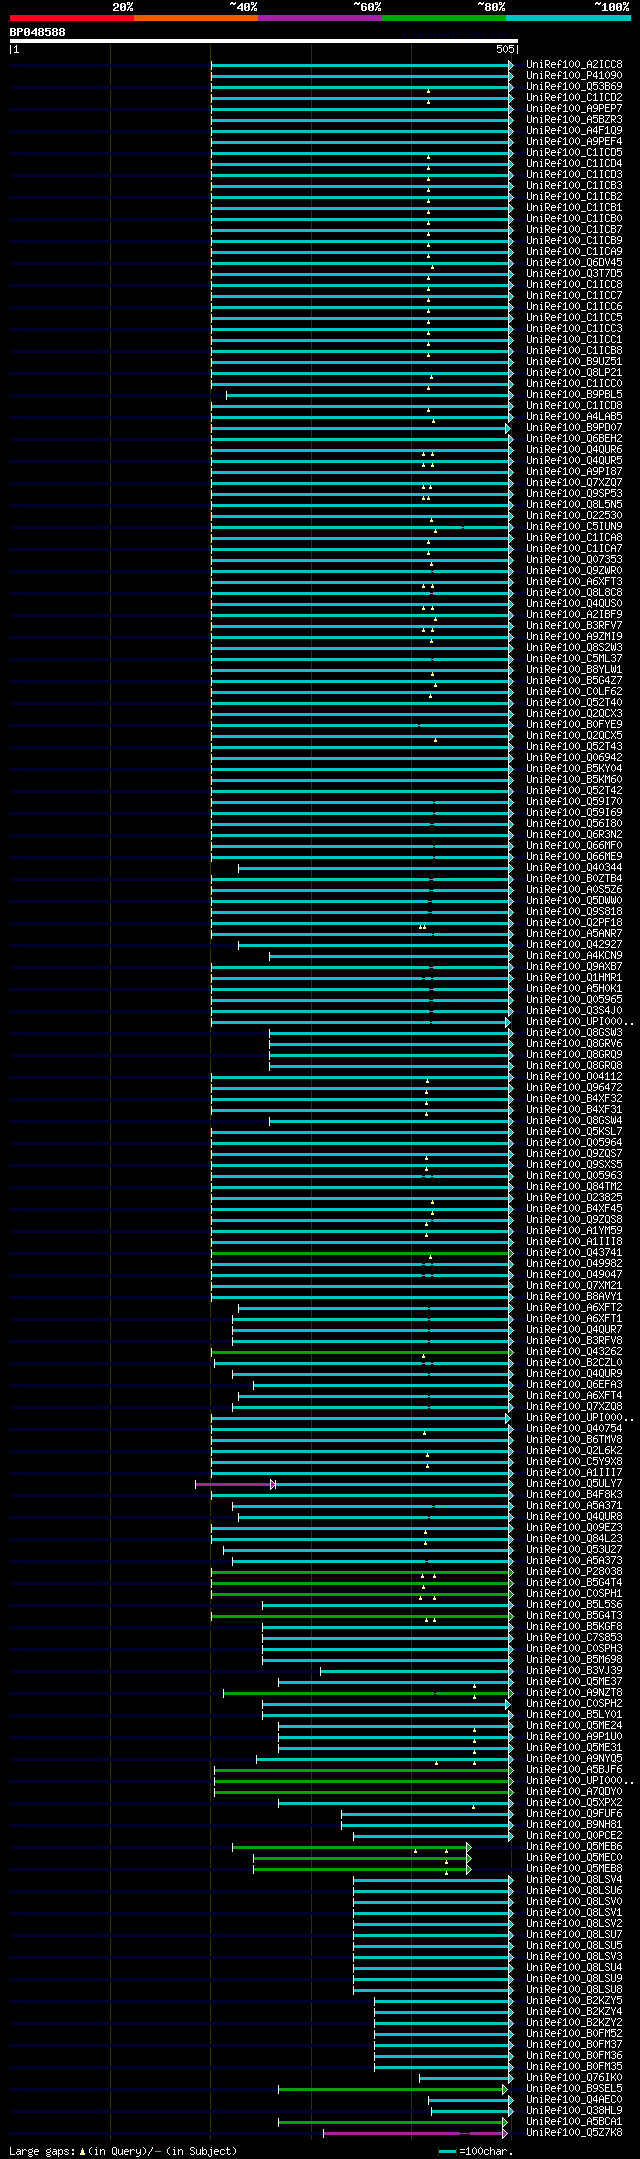Viewport: 640px width, 2159px height.
Task: Select label UniRef100_B9UZ51
Action: (574, 361)
